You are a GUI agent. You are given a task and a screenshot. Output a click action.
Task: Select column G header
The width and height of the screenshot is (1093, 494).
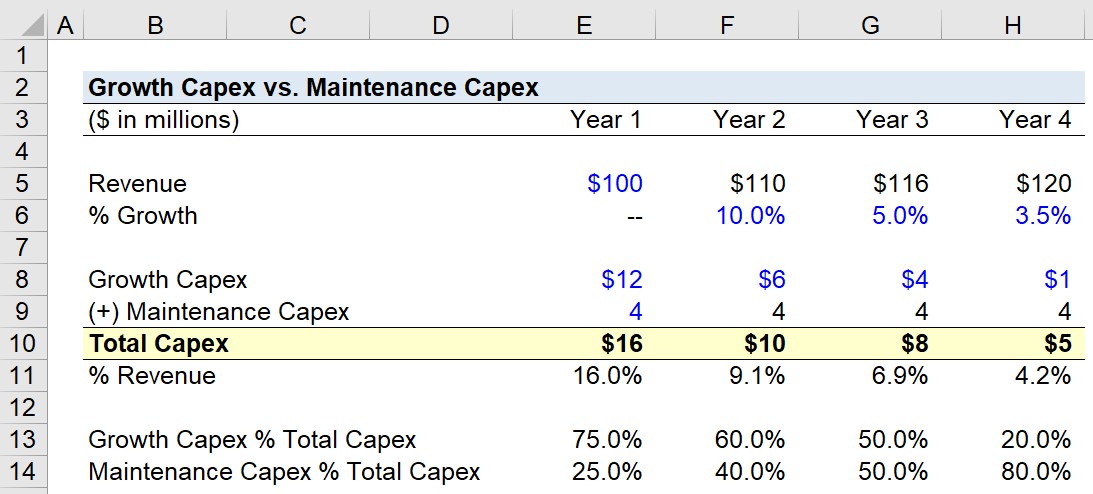tap(870, 26)
